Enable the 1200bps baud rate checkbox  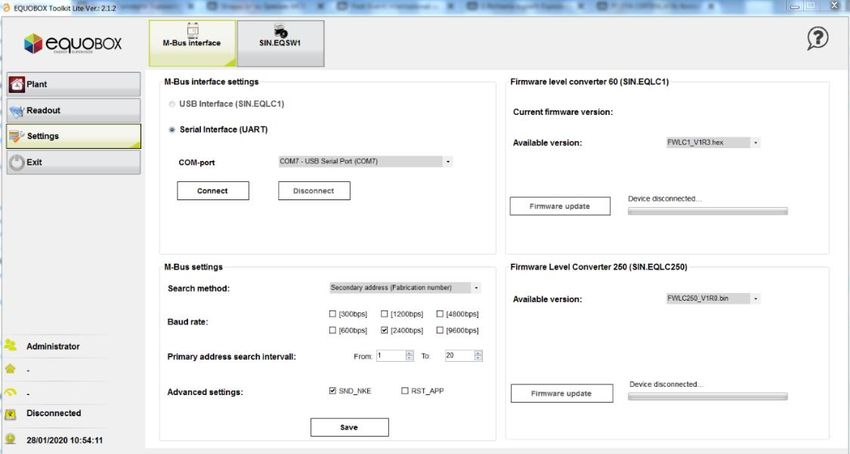[x=384, y=314]
